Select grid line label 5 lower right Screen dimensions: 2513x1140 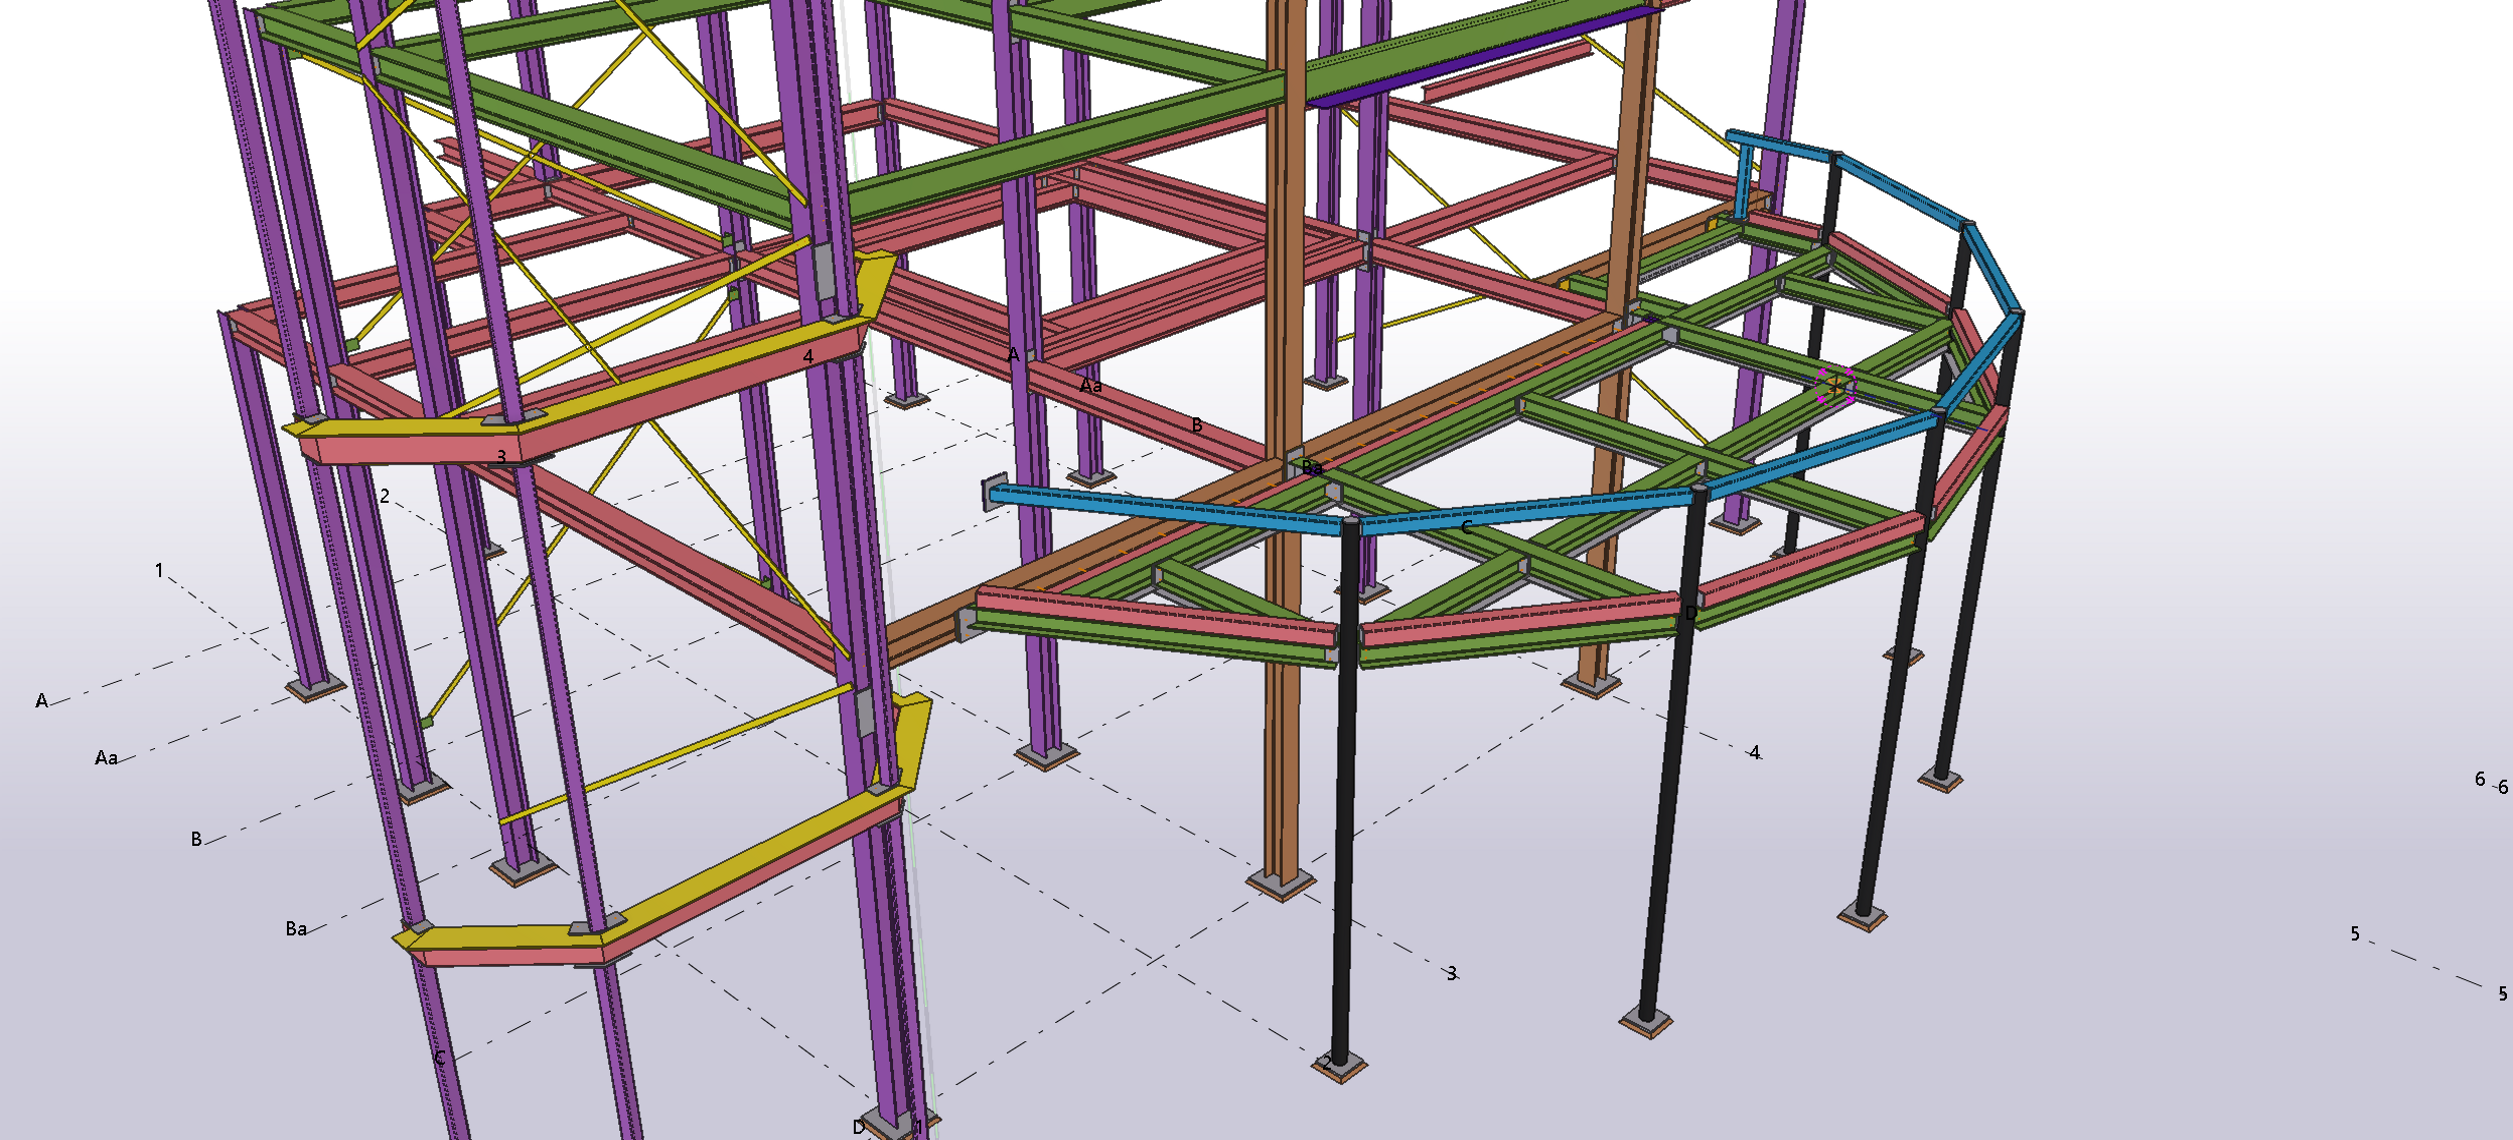(2502, 993)
